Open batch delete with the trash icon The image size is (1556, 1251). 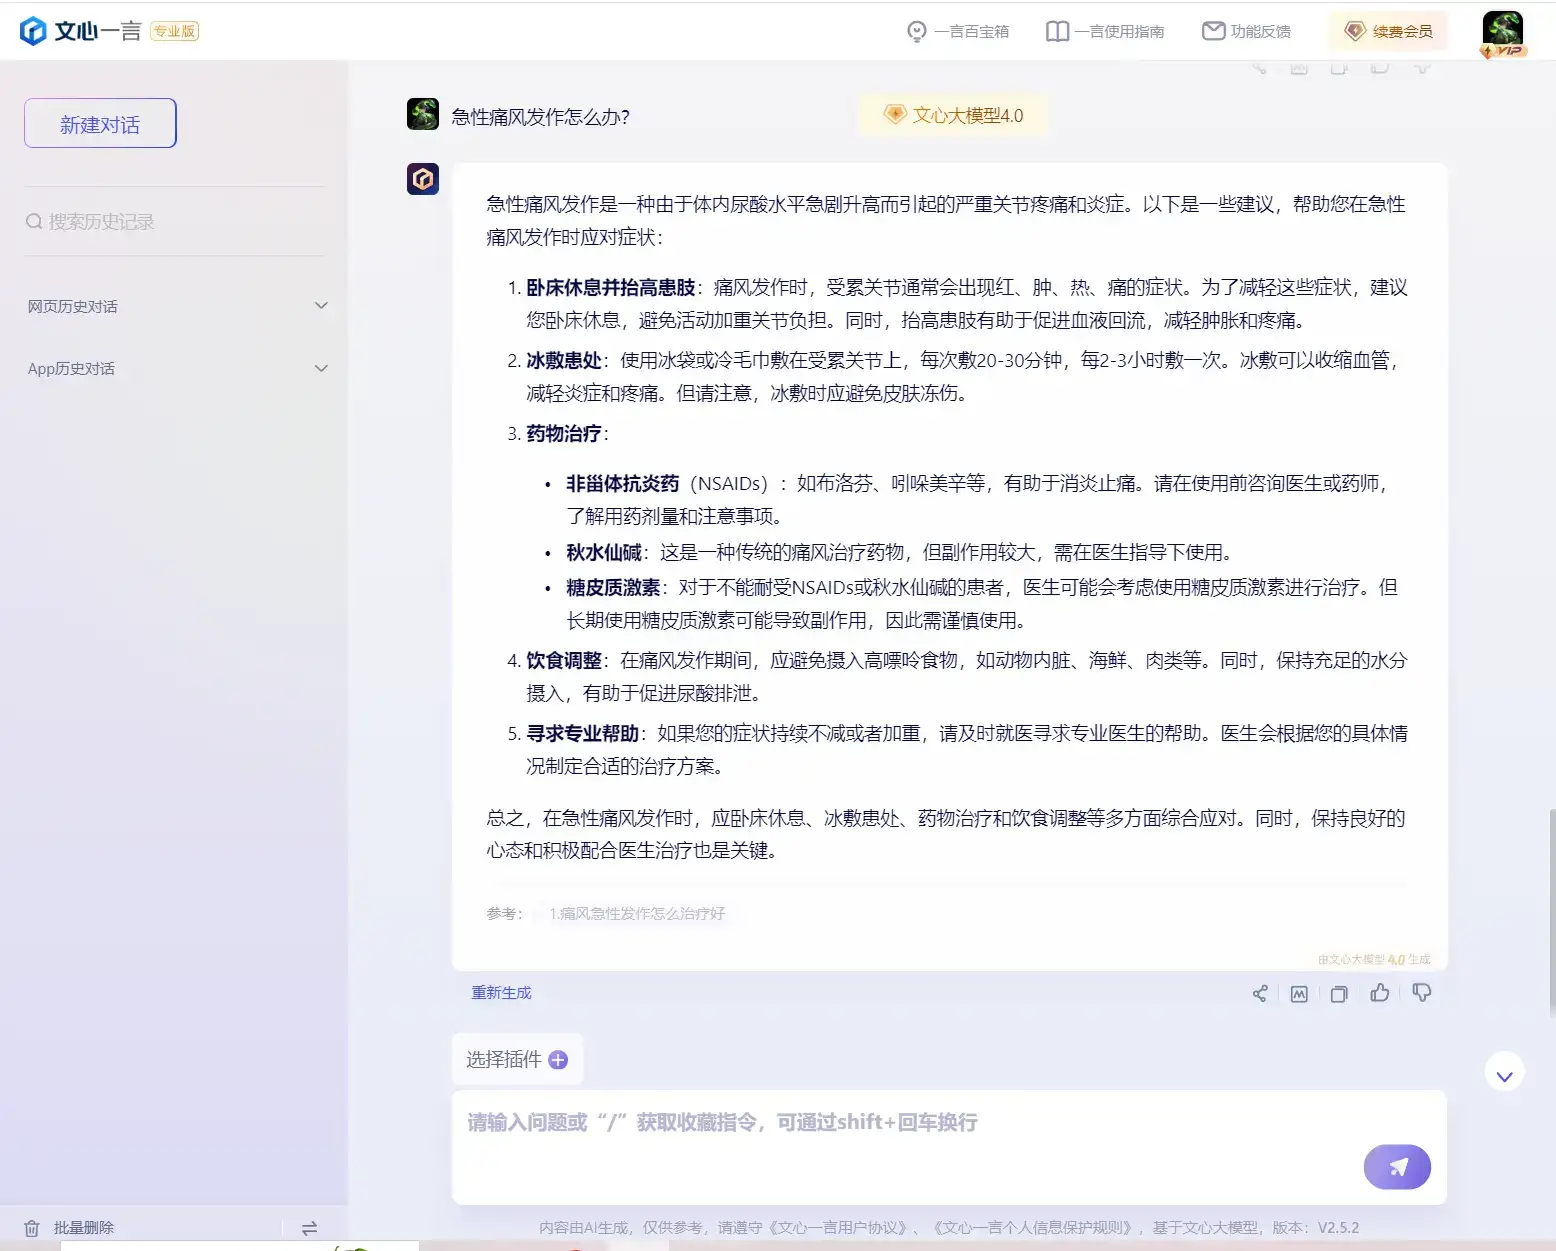coord(33,1226)
